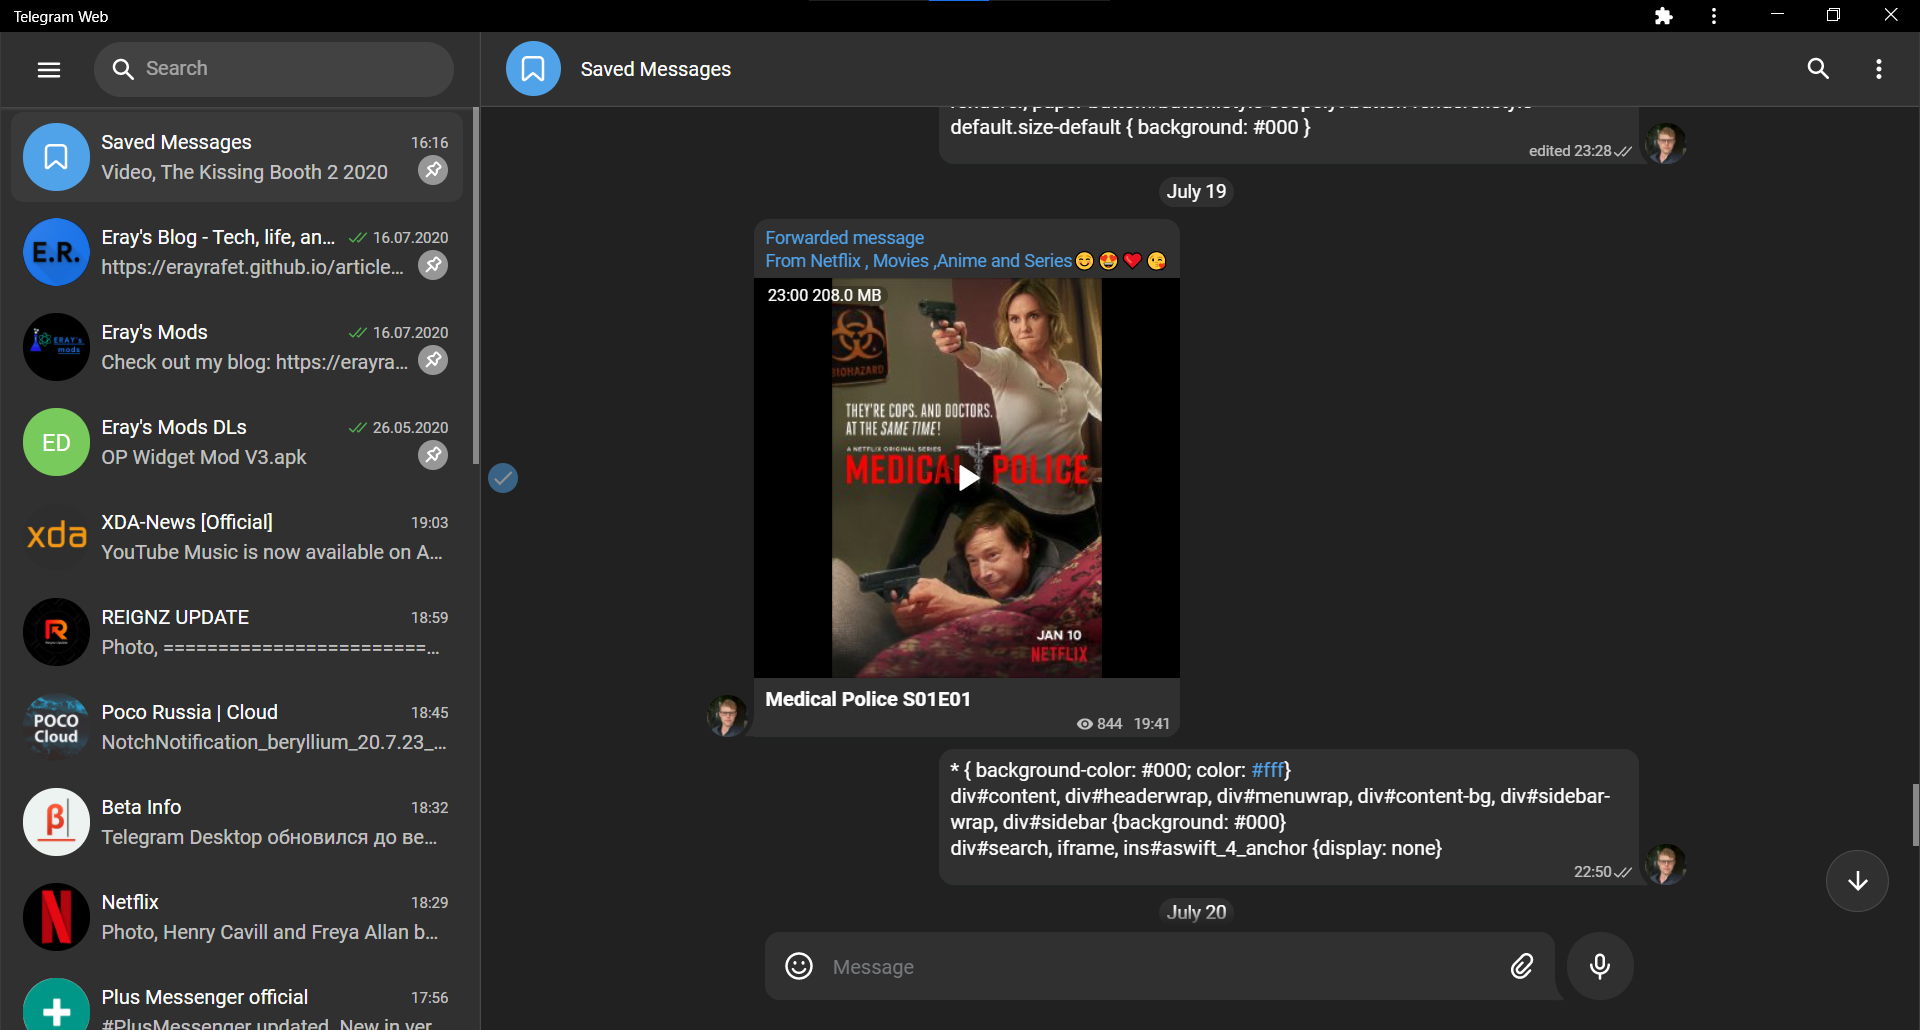Open the emoji picker in the message bar
Screen dimensions: 1920x1030
798,966
